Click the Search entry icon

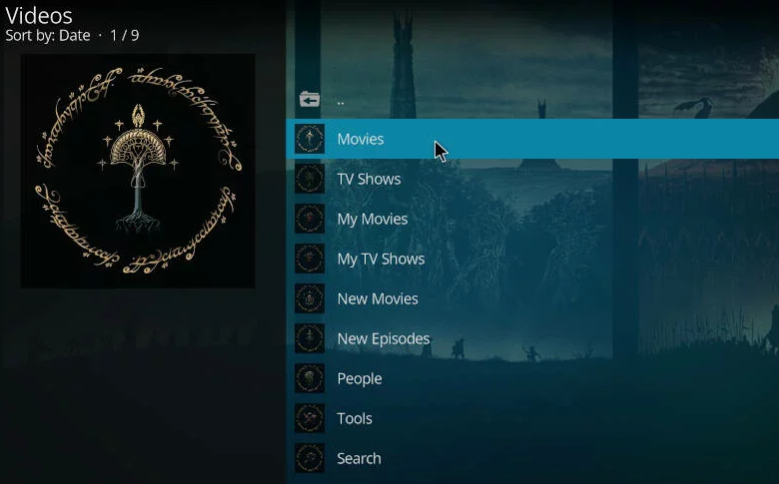(x=310, y=458)
